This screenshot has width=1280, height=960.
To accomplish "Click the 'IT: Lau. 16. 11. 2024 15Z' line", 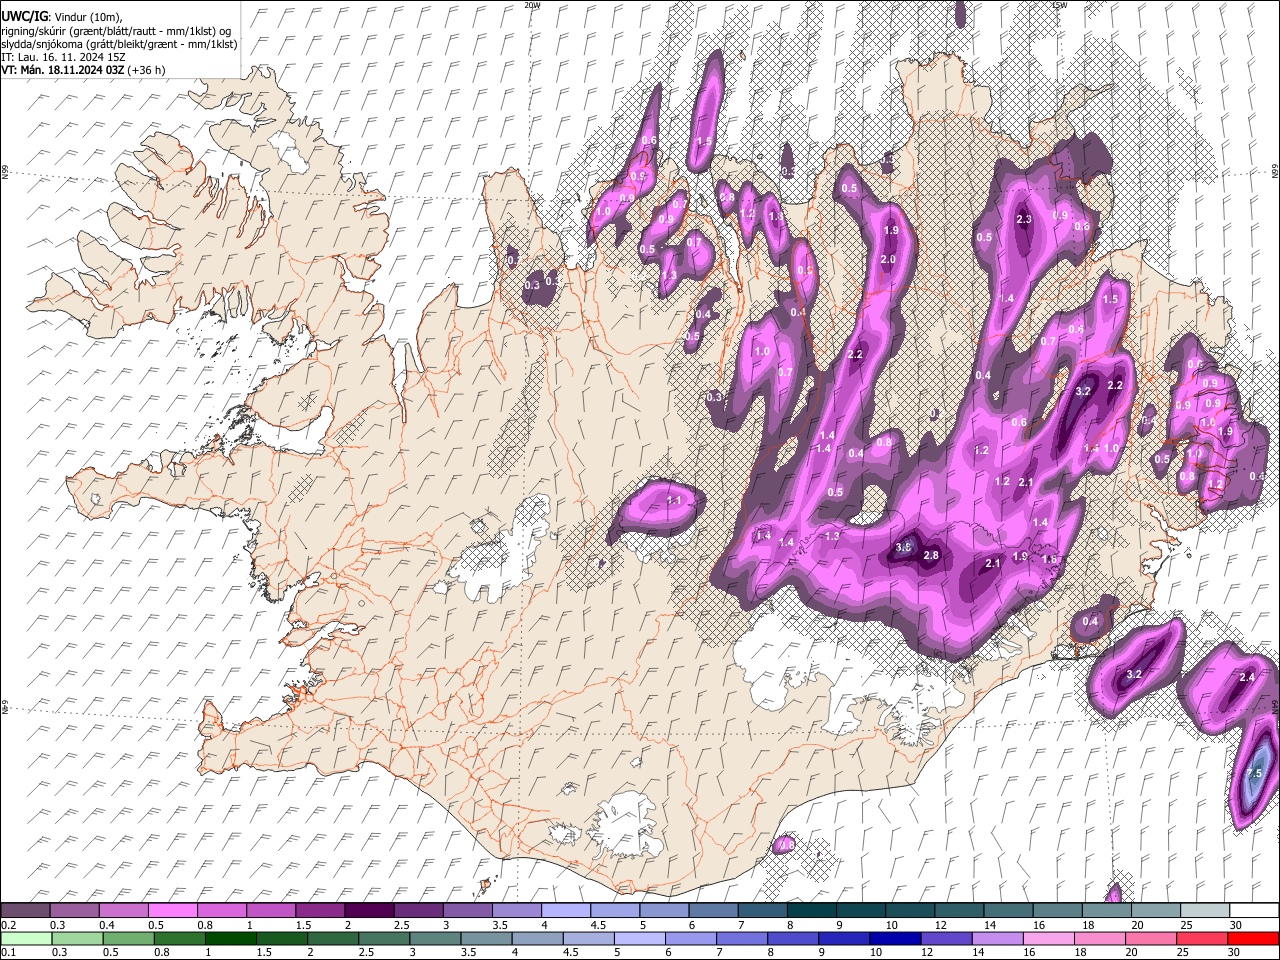I will click(63, 57).
